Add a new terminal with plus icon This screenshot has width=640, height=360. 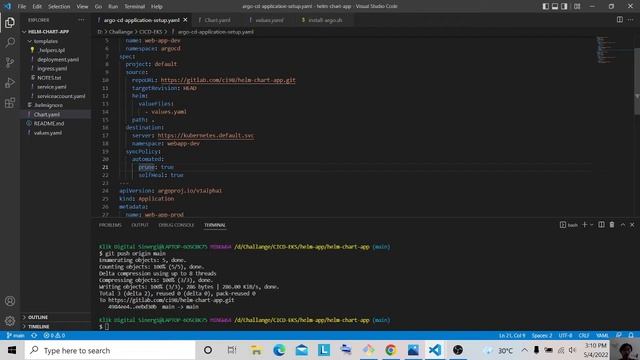click(584, 225)
